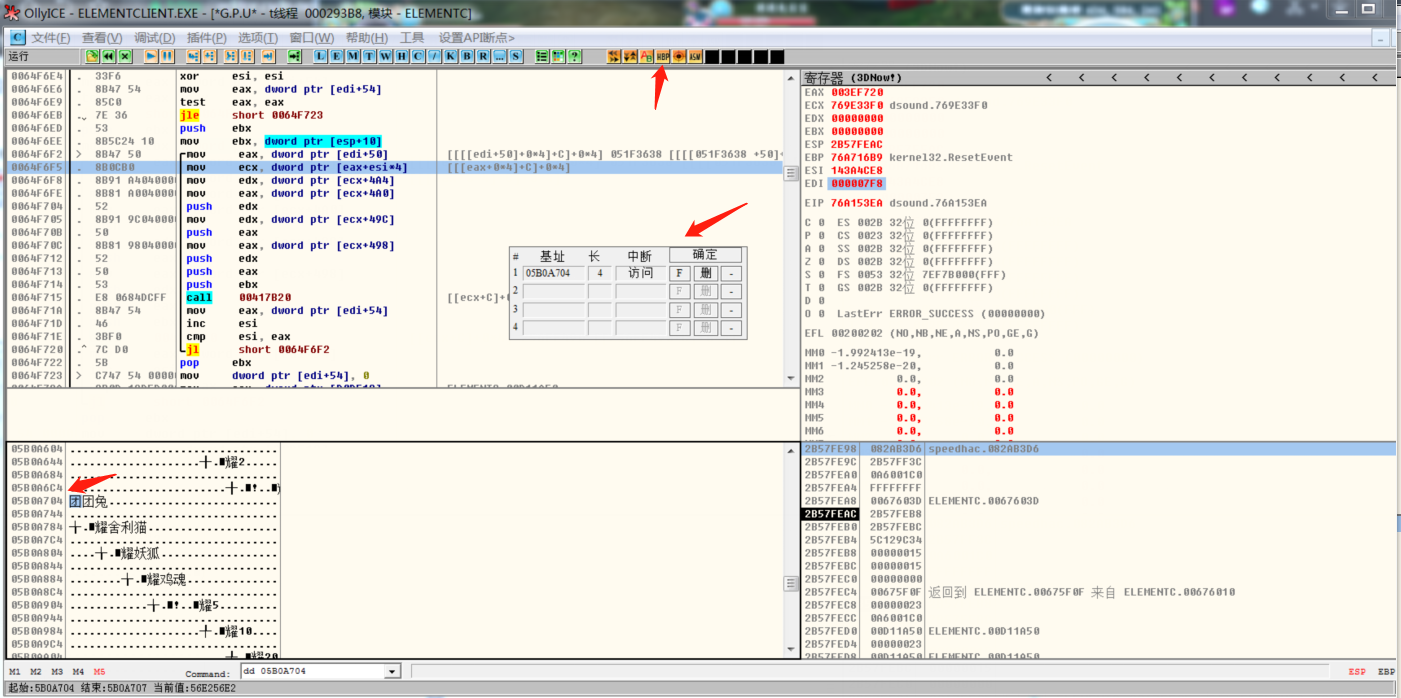Click the Close program (X) toolbar icon

tap(125, 56)
